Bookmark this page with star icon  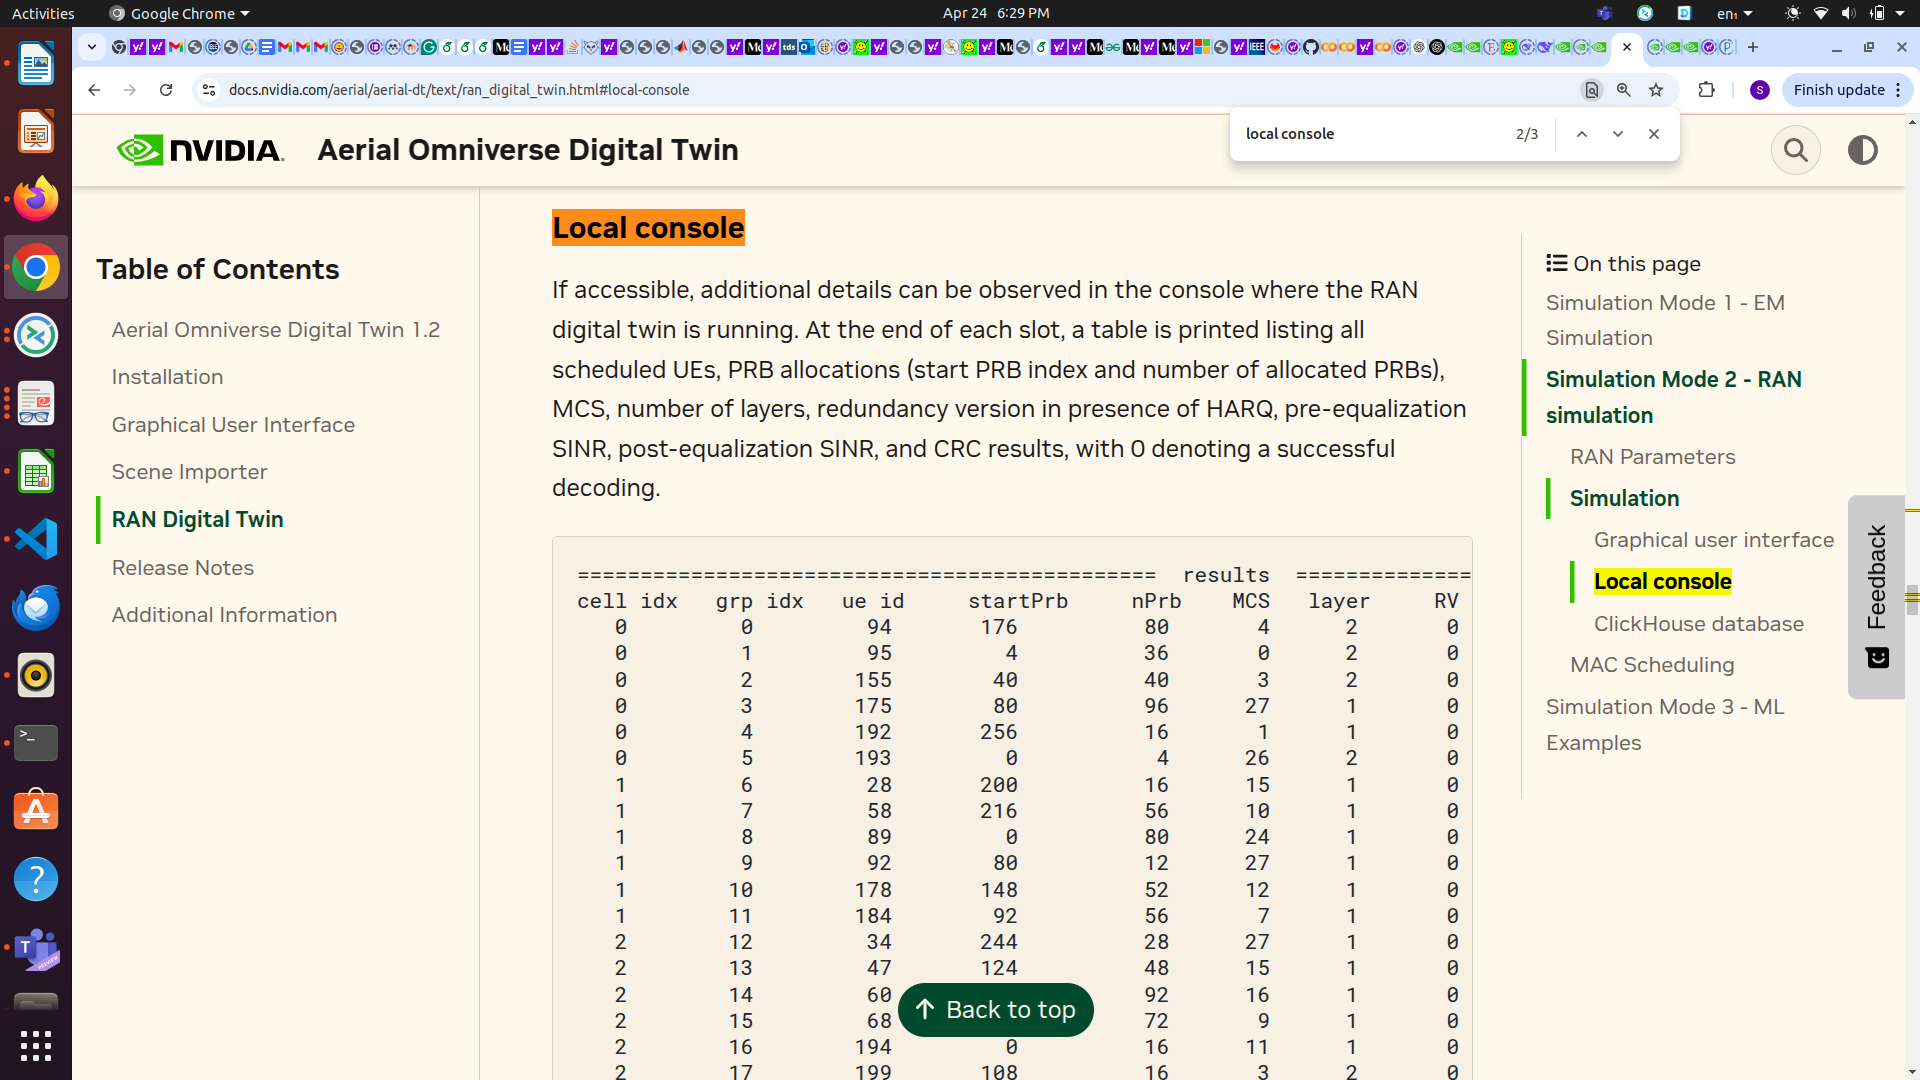click(1656, 90)
